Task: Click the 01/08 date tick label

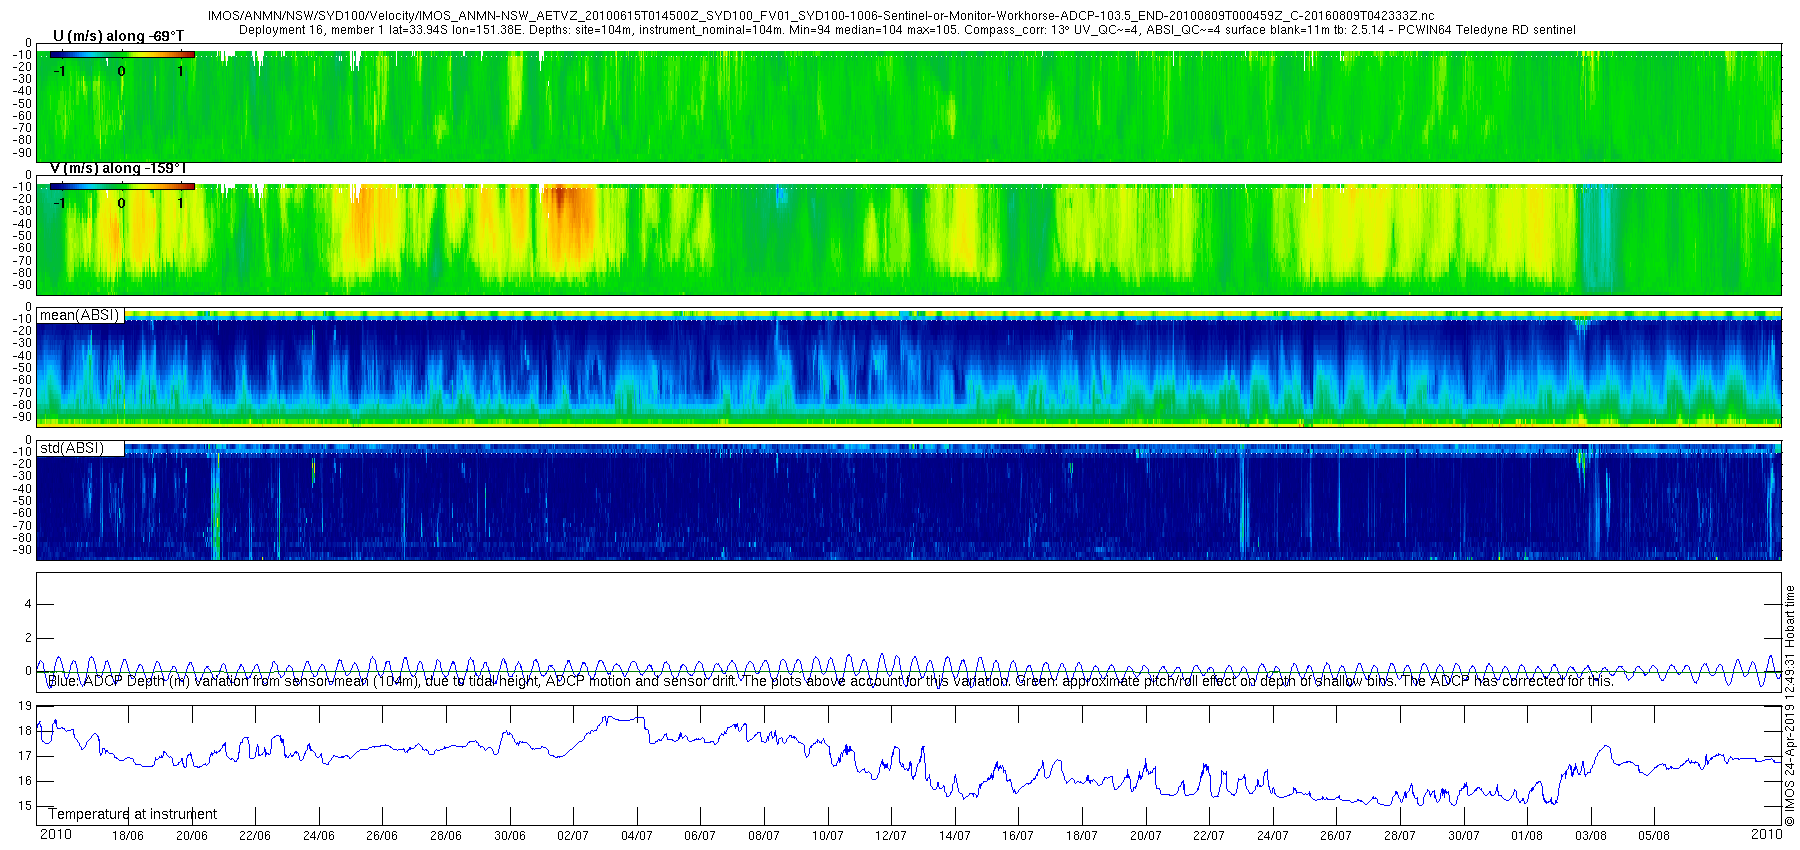Action: [x=1526, y=836]
